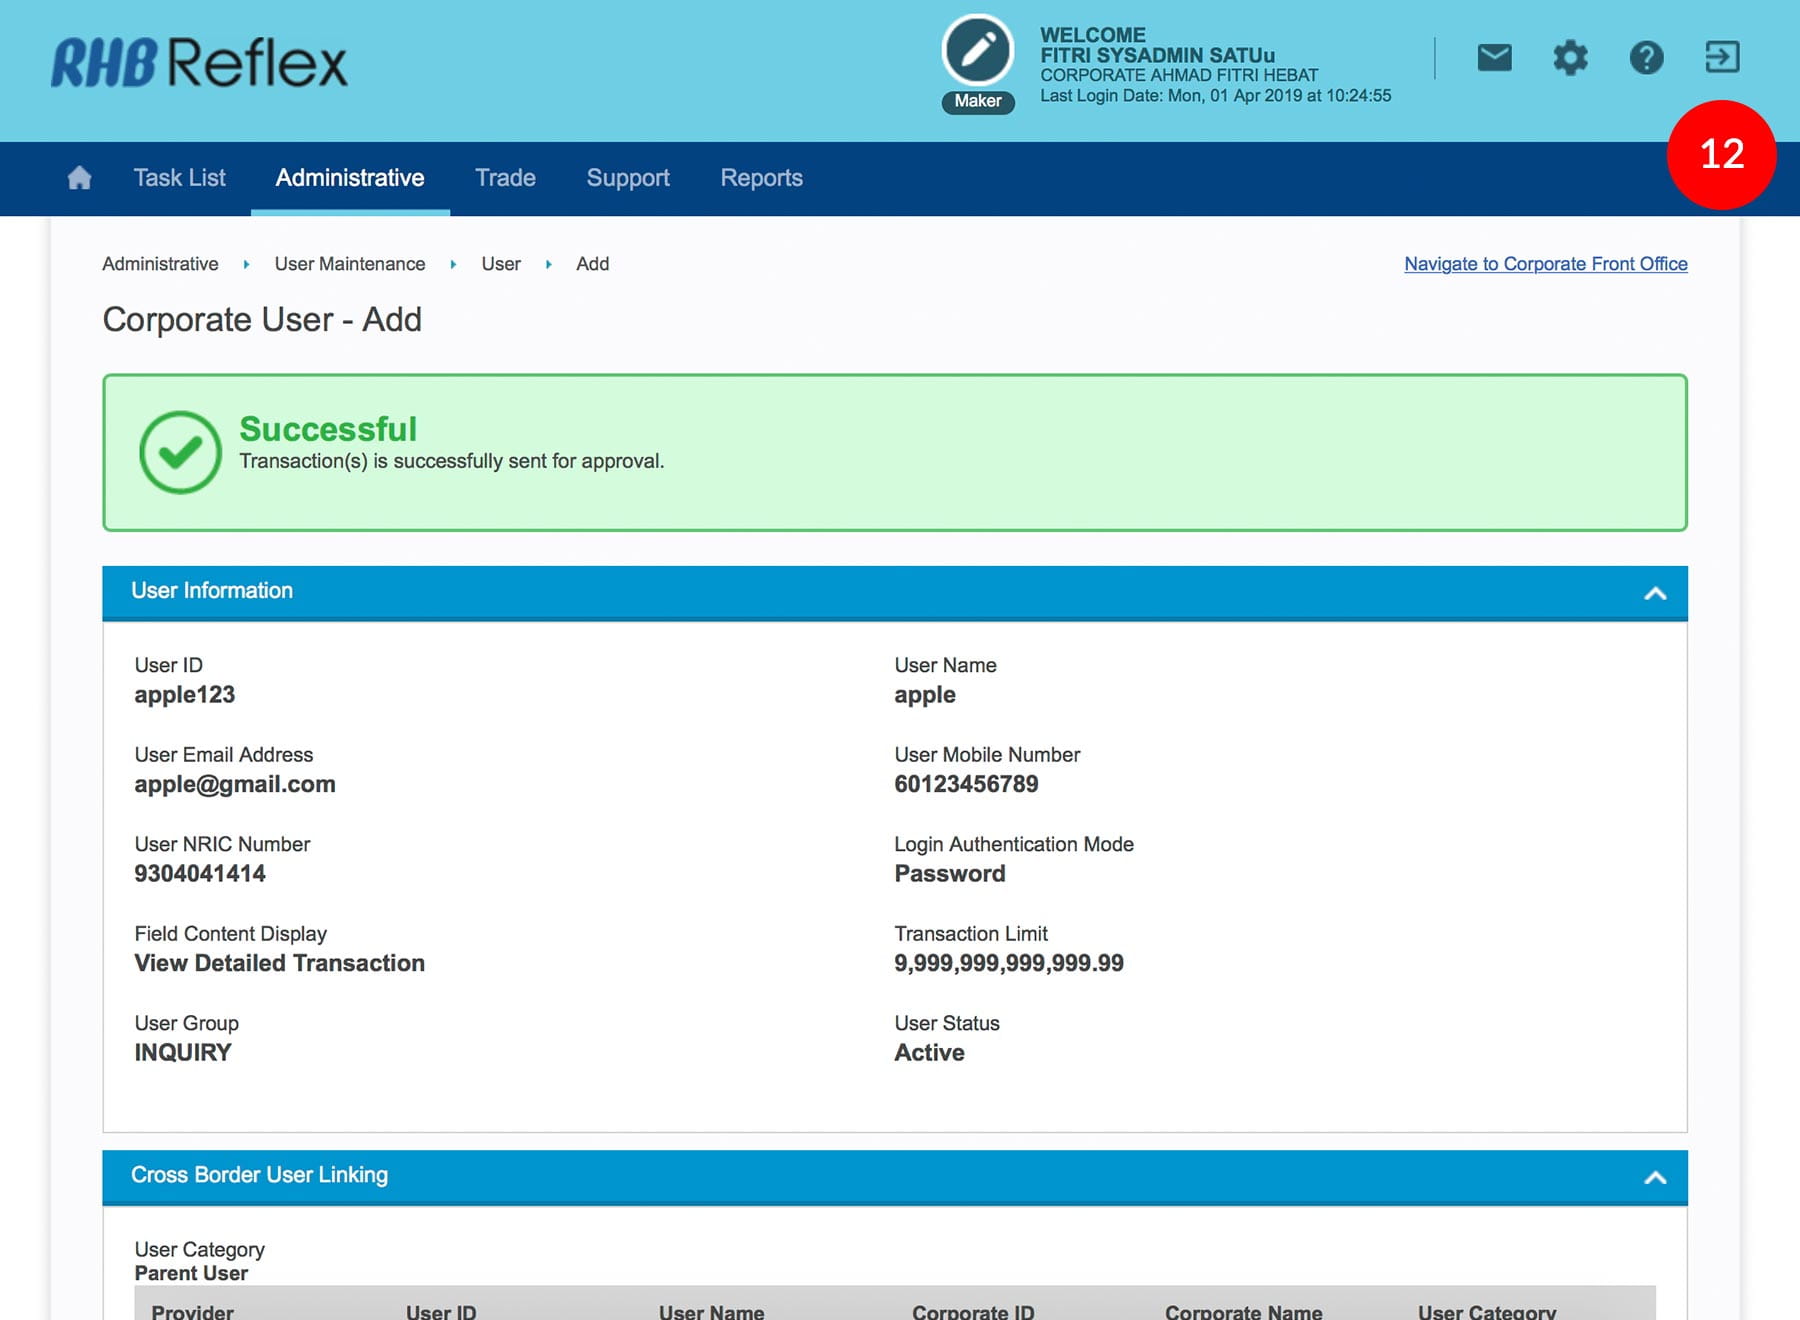This screenshot has width=1800, height=1320.
Task: Open the mail envelope icon
Action: (1494, 58)
